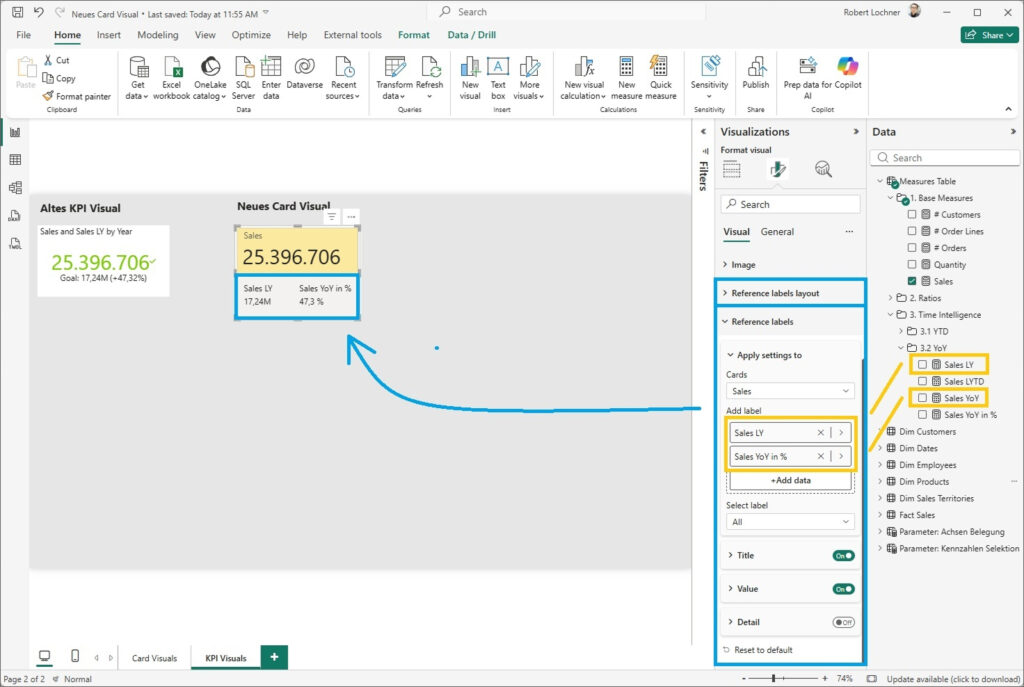Check the Quantity measure checkbox
Screen dimensions: 1024x687
(x=911, y=265)
